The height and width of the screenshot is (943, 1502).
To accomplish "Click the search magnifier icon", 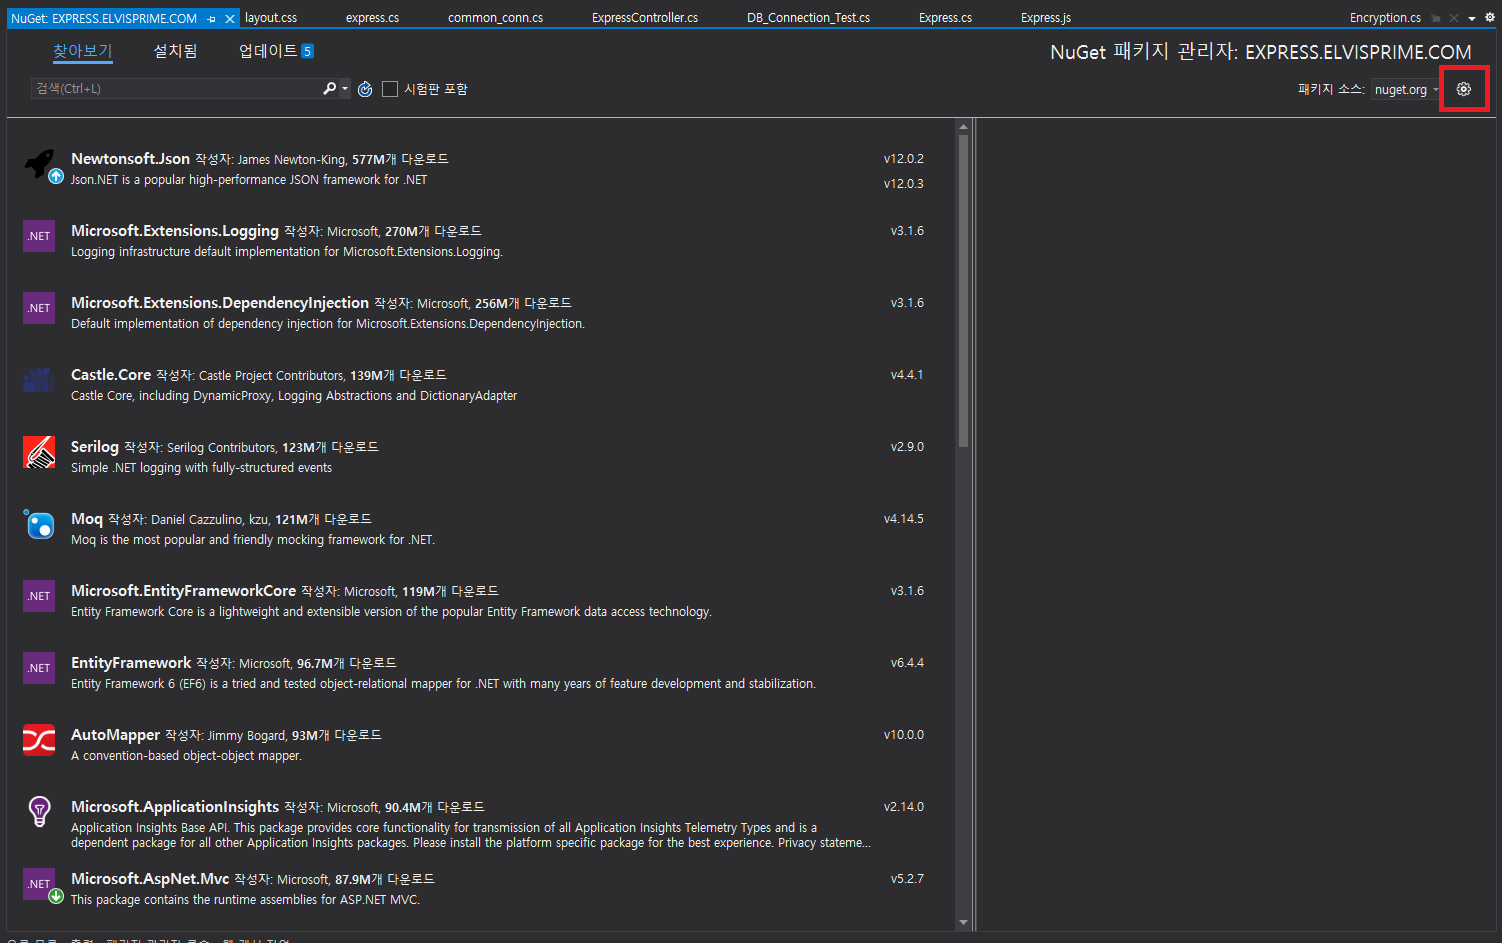I will (329, 89).
